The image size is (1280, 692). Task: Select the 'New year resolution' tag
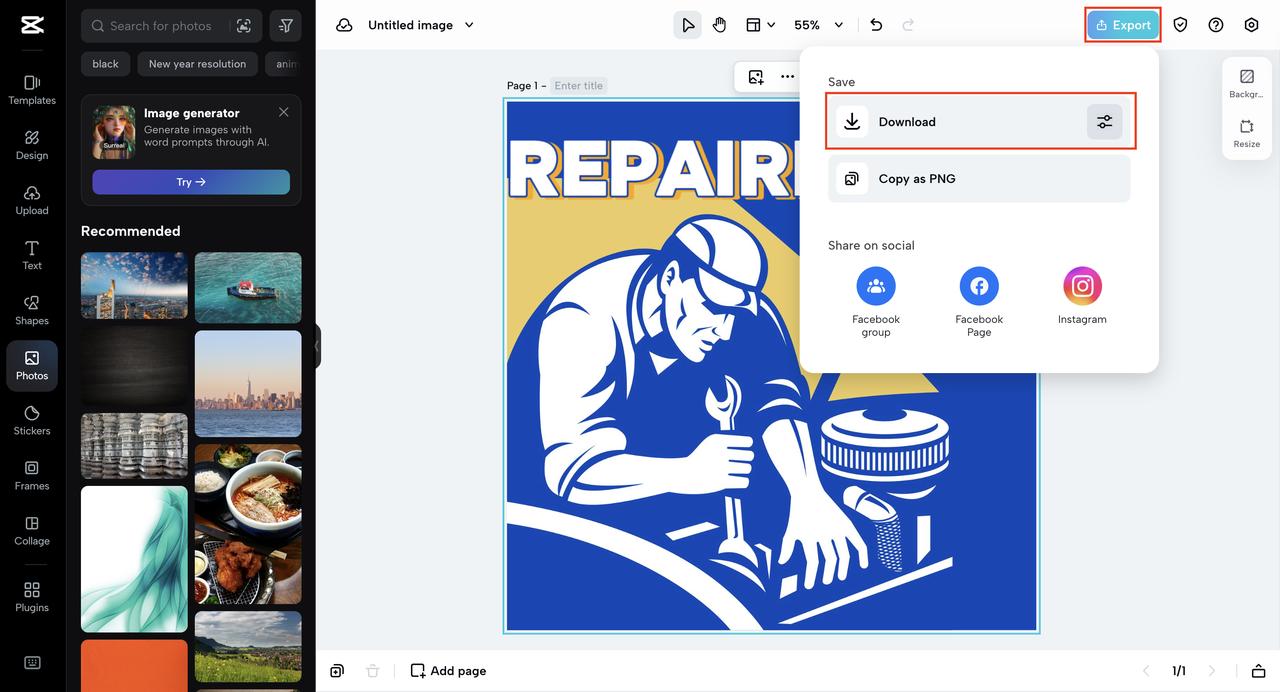(197, 64)
